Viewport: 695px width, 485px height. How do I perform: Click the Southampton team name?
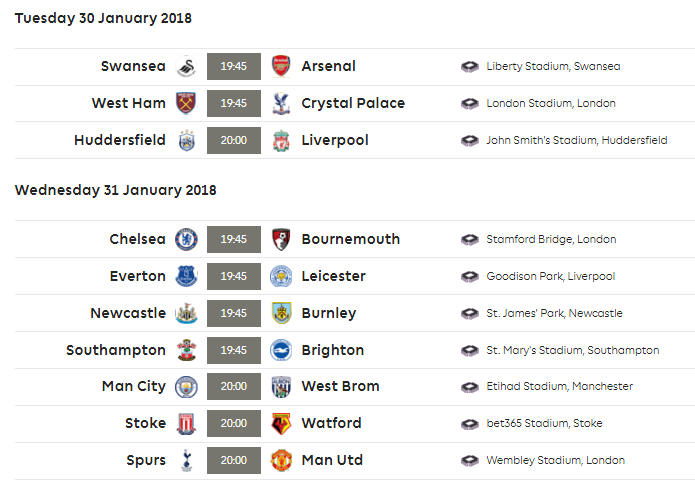[x=116, y=350]
